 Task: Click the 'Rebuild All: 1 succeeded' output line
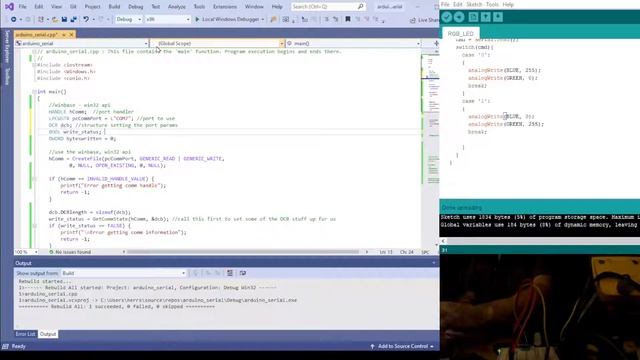[116, 306]
